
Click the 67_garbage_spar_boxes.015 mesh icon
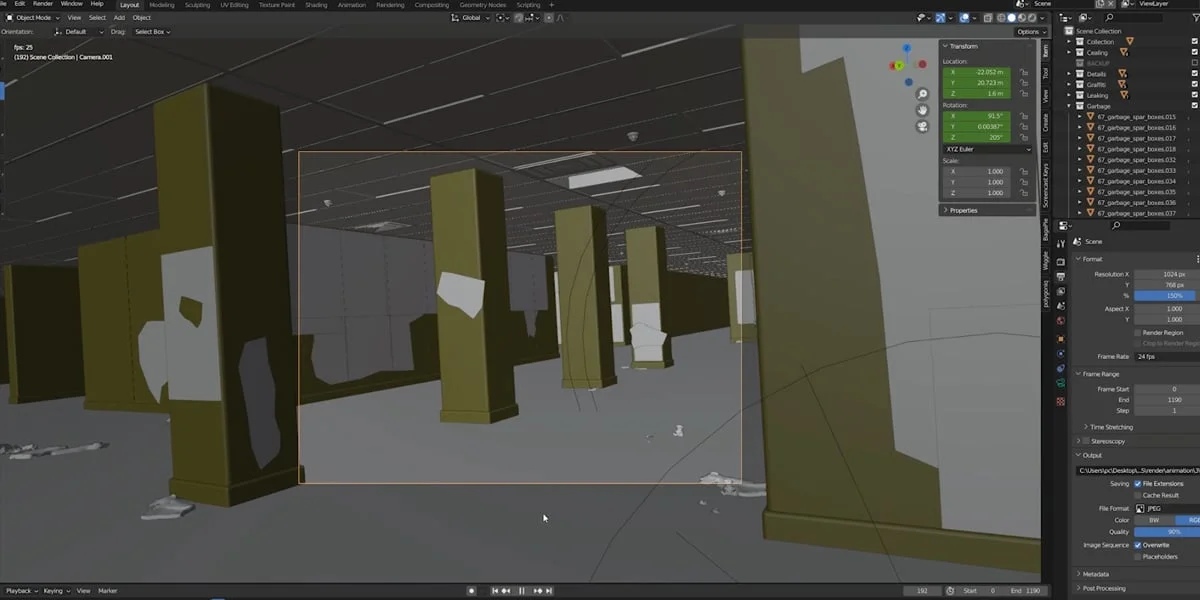(x=1091, y=116)
